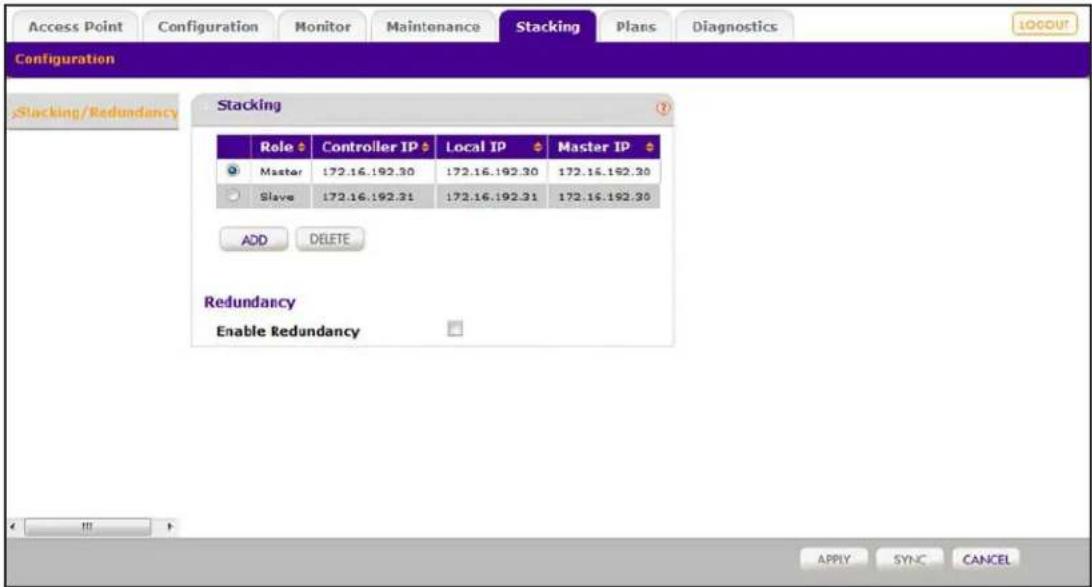
Task: Open the Access Point tab
Action: (x=75, y=26)
